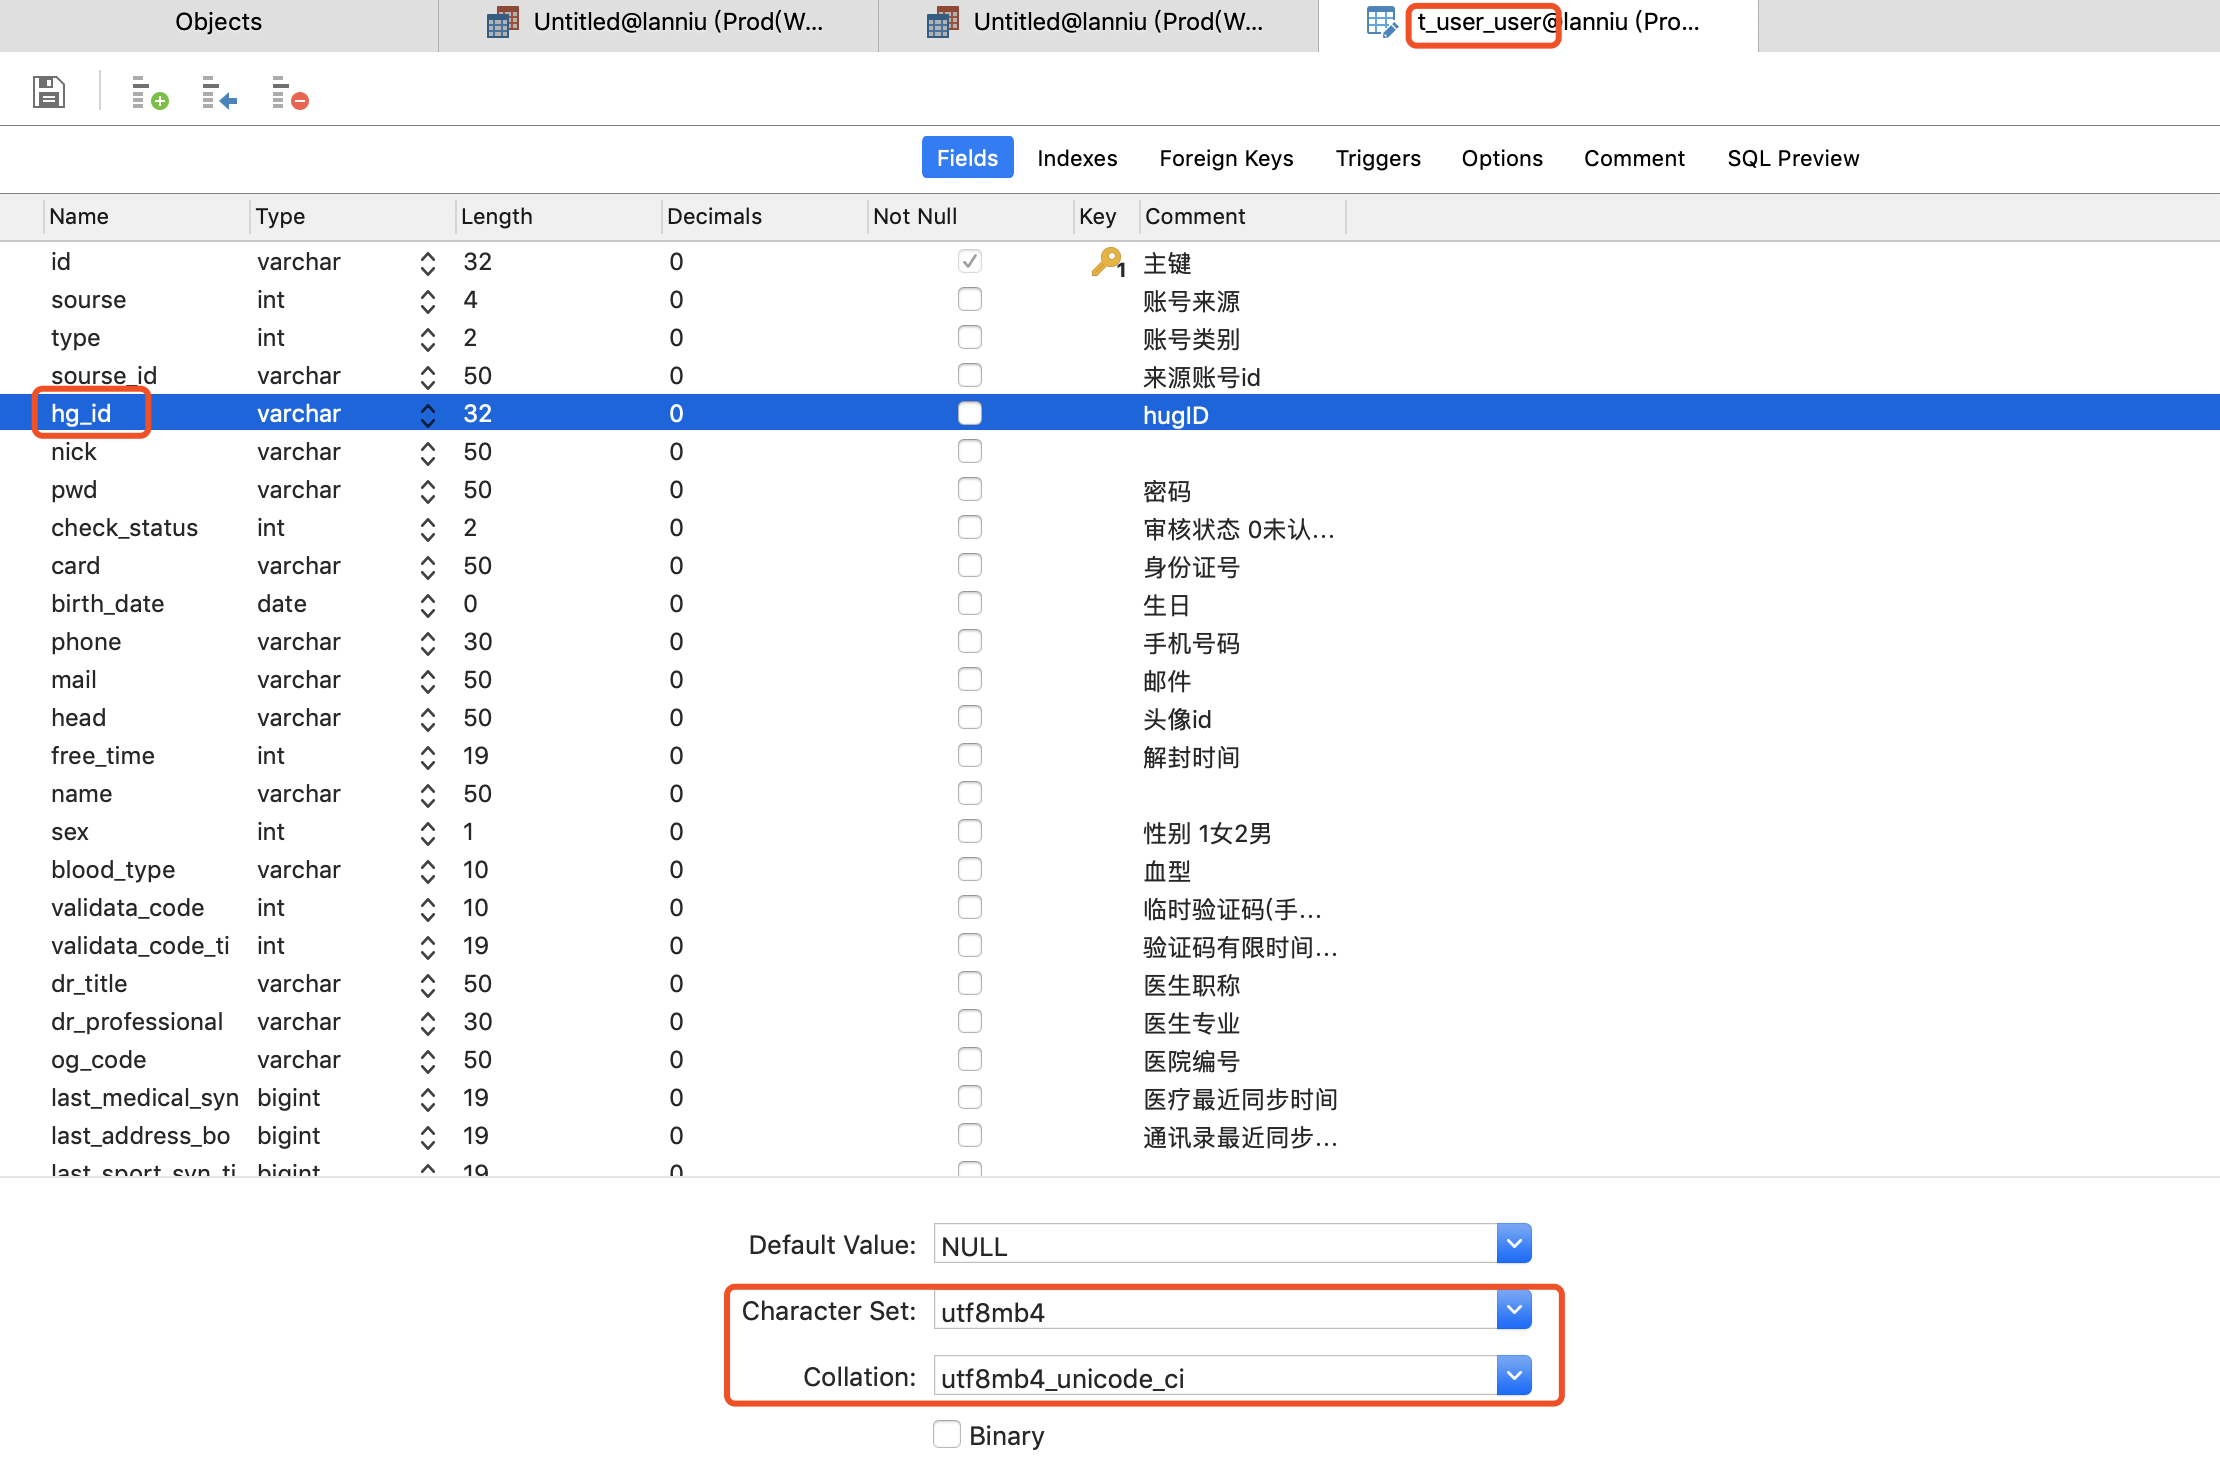This screenshot has height=1480, width=2220.
Task: Click the primary key icon on id row
Action: point(1108,262)
